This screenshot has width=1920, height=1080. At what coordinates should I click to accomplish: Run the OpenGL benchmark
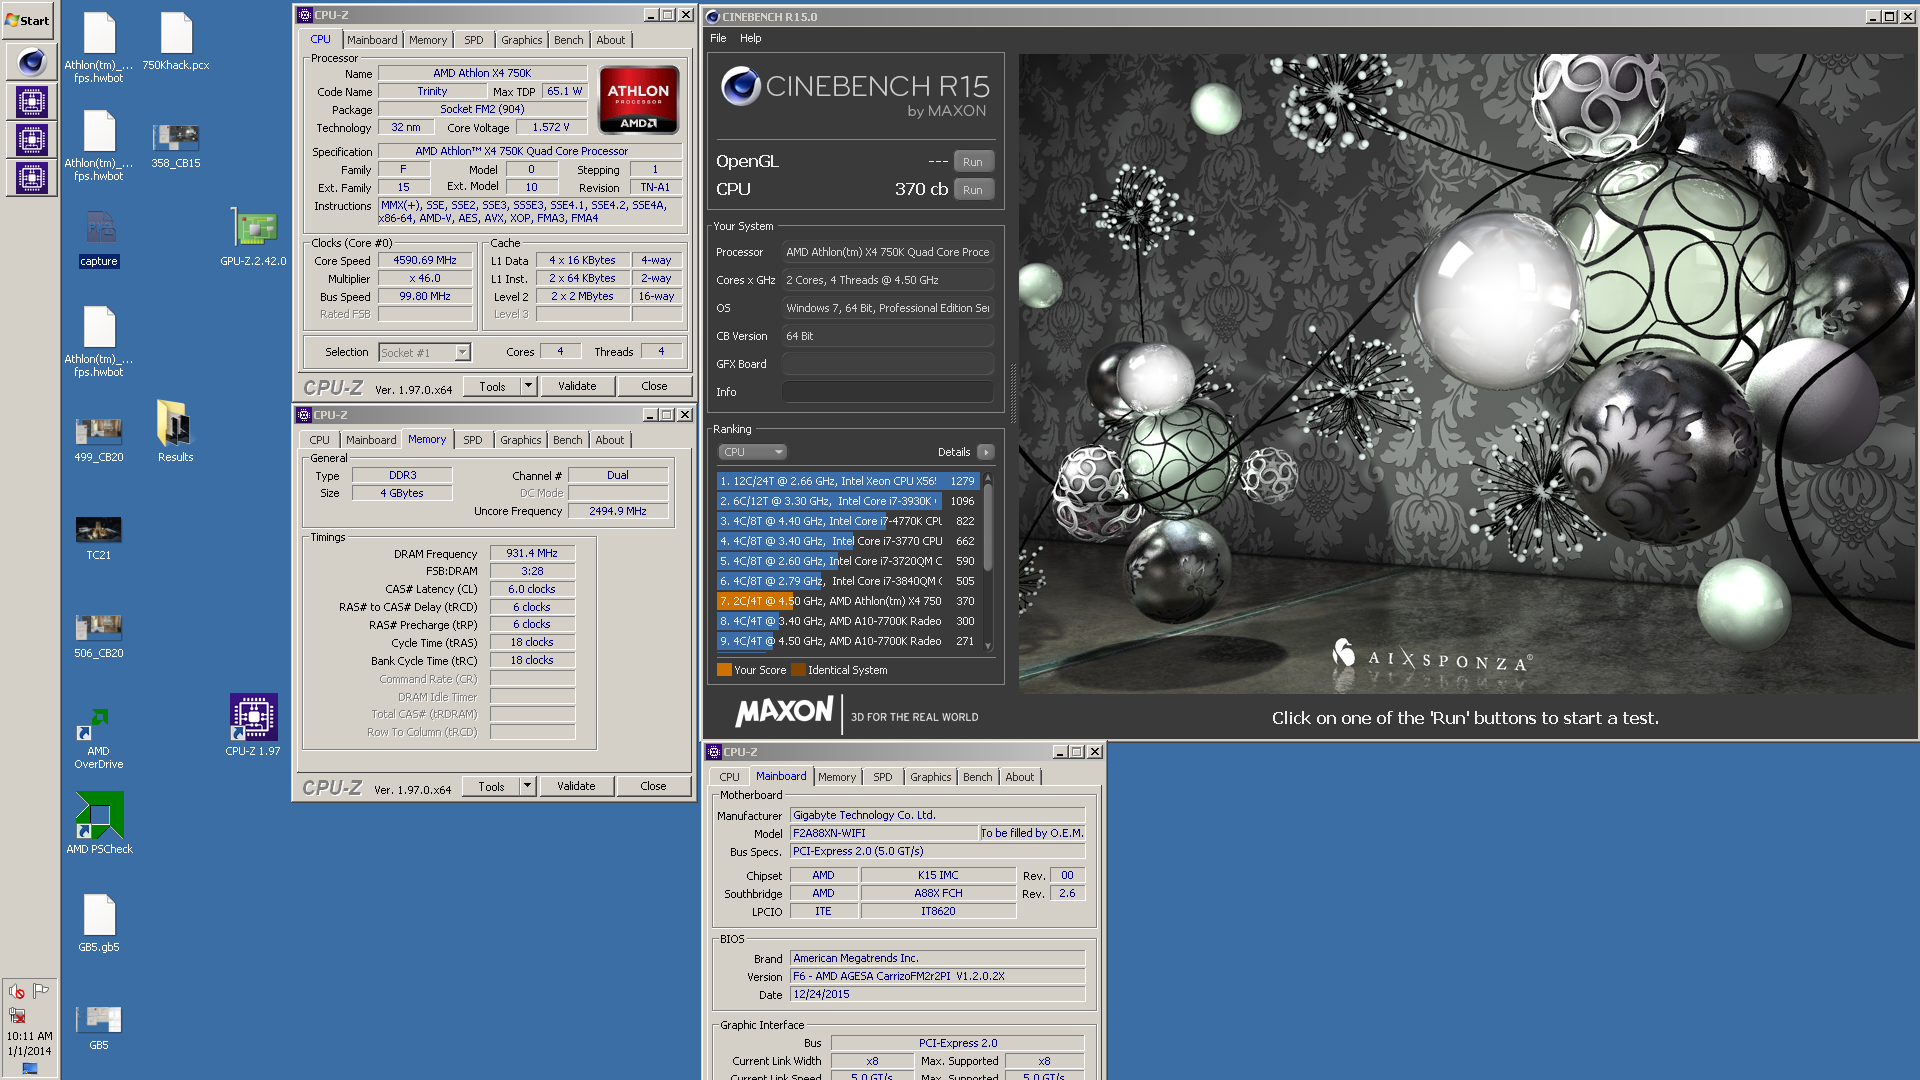[x=973, y=162]
